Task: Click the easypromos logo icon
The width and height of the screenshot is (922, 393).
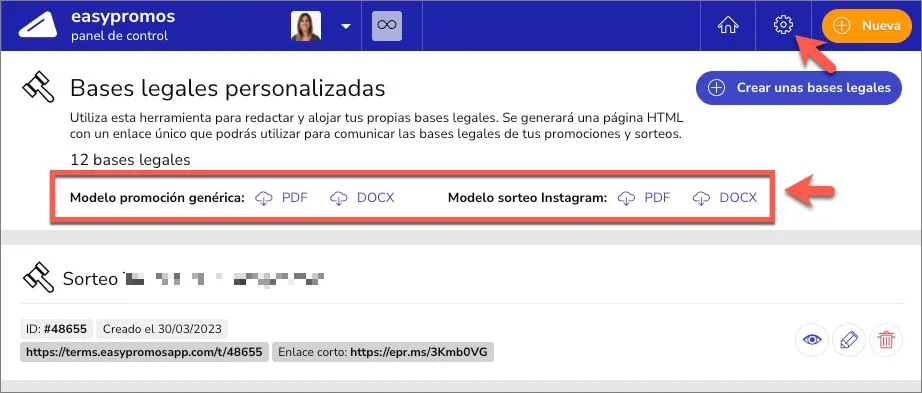Action: coord(38,25)
